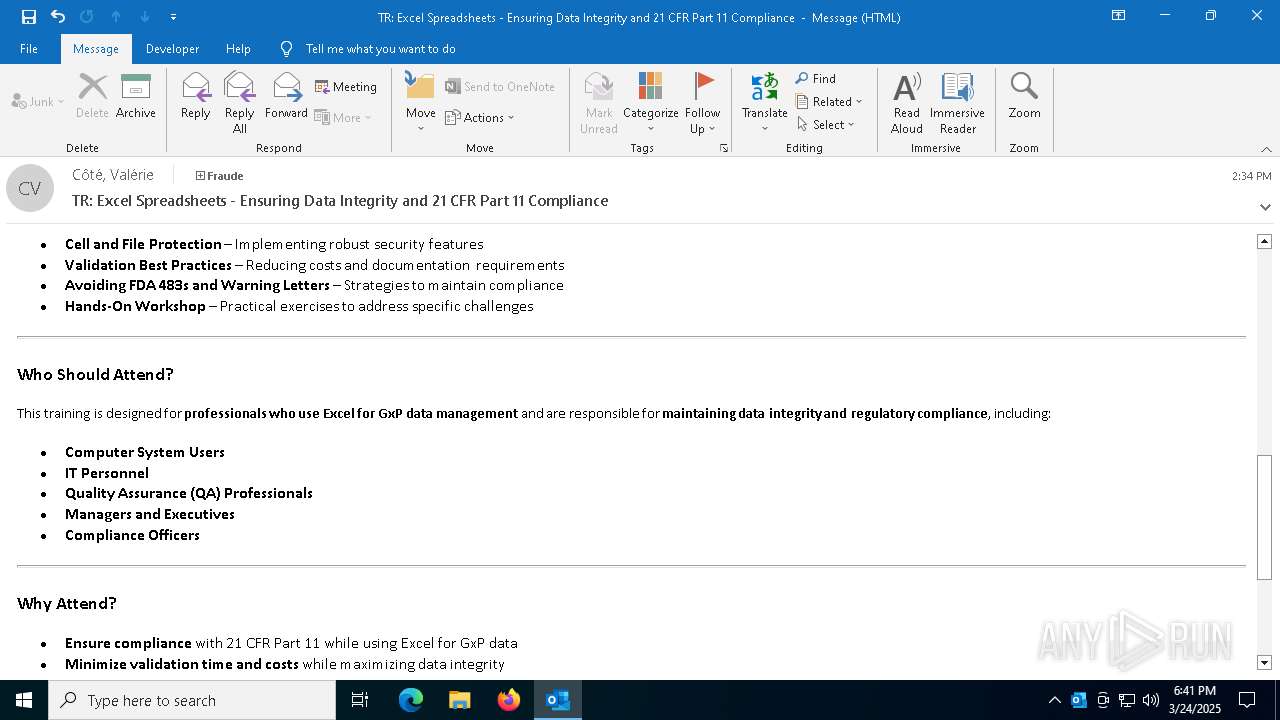Click the sender name Côté, Valérie
This screenshot has height=720, width=1280.
click(113, 175)
